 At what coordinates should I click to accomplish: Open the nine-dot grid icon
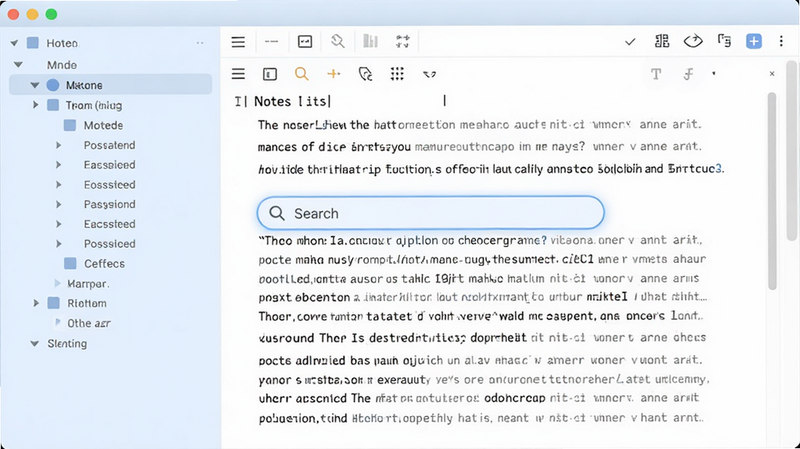coord(397,74)
